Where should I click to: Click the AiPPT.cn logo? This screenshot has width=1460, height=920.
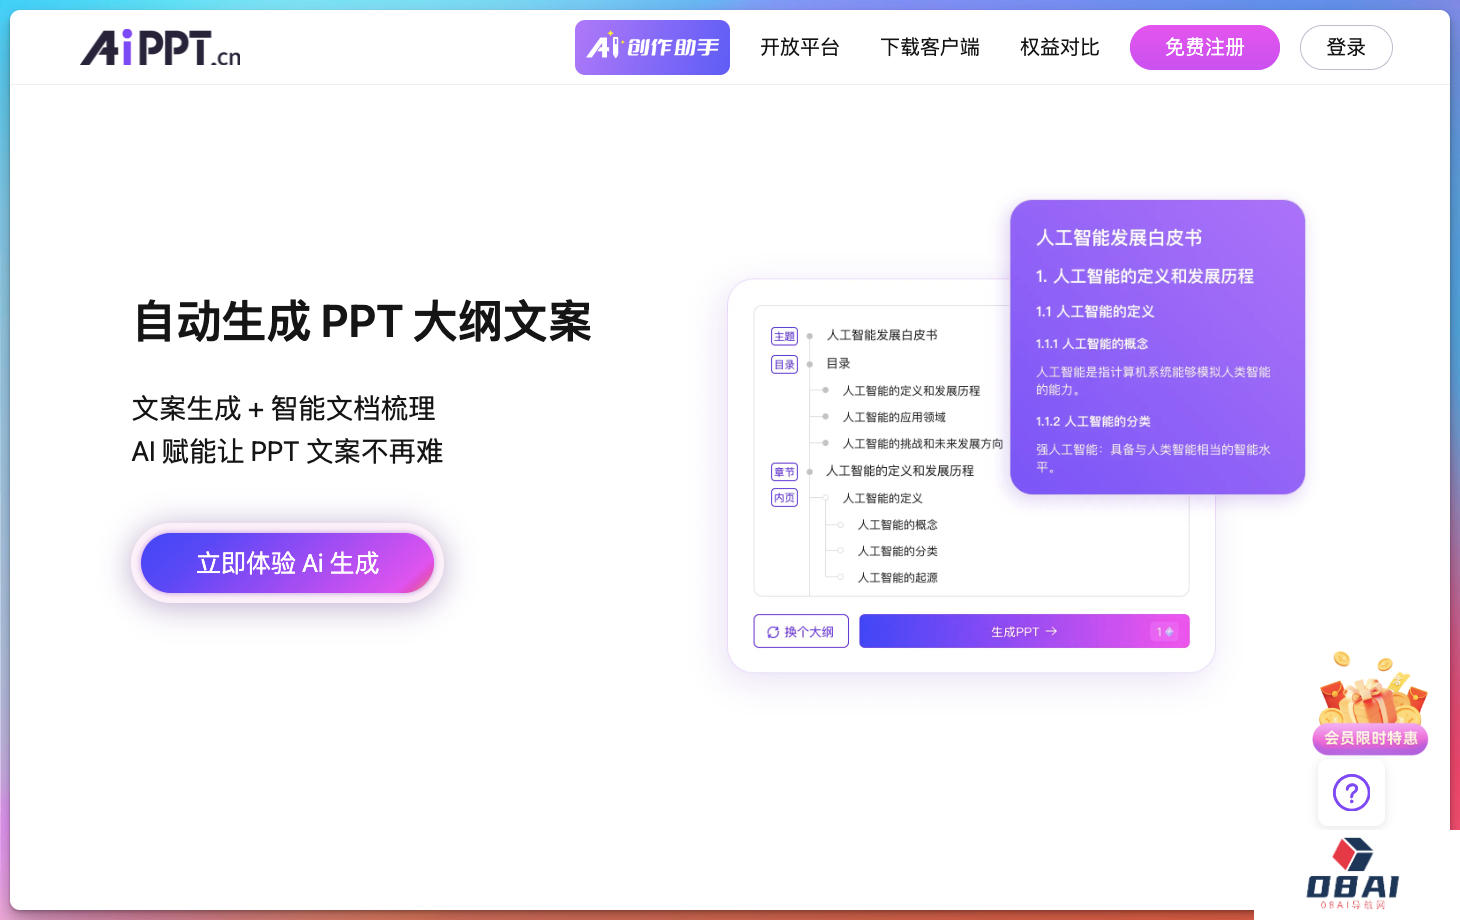point(161,48)
